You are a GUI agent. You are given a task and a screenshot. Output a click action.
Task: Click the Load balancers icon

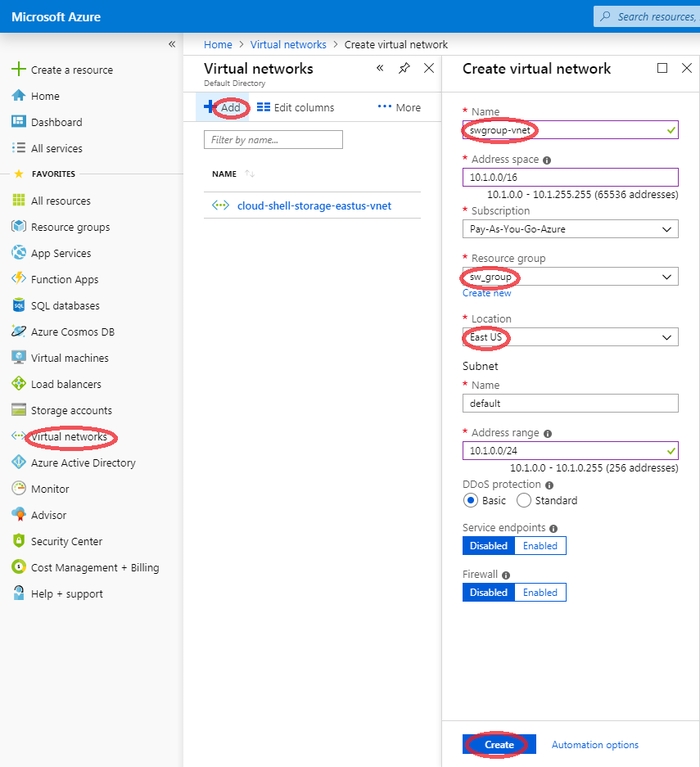coord(19,384)
